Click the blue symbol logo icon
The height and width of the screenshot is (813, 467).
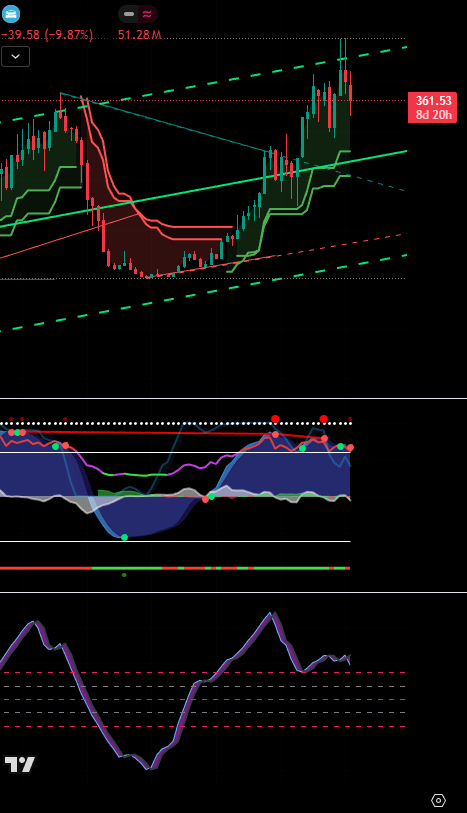[x=10, y=13]
